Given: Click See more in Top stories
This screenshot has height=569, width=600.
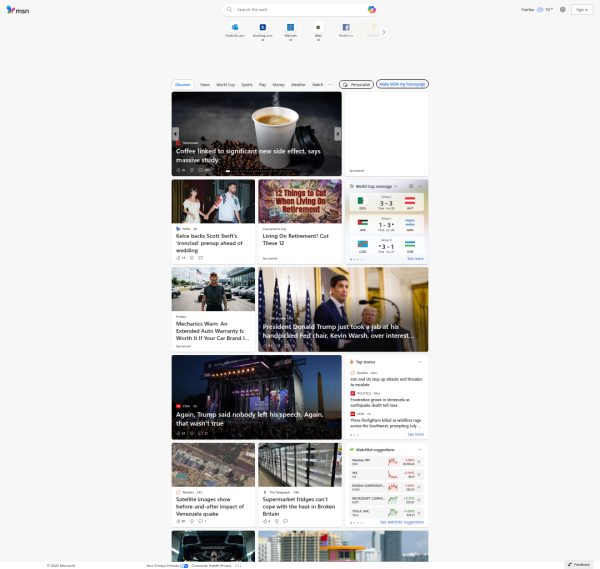Looking at the screenshot, I should [x=415, y=434].
